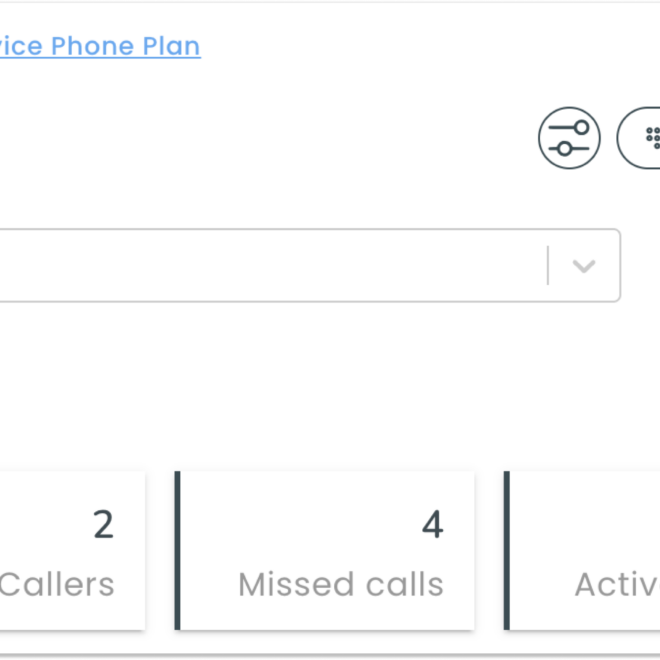Click inside the empty select field
Screen dimensions: 660x660
click(270, 266)
